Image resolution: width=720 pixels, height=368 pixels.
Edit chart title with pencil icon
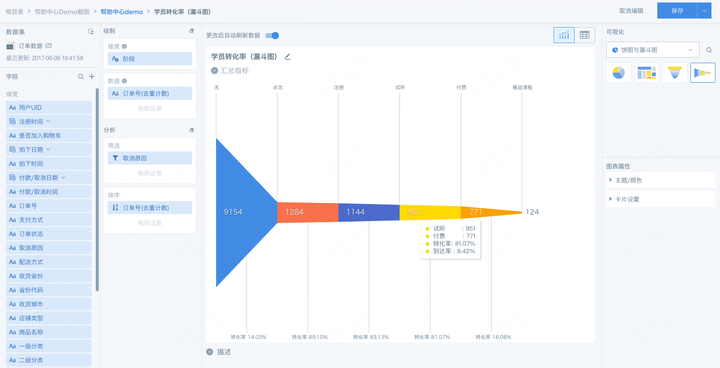click(288, 57)
